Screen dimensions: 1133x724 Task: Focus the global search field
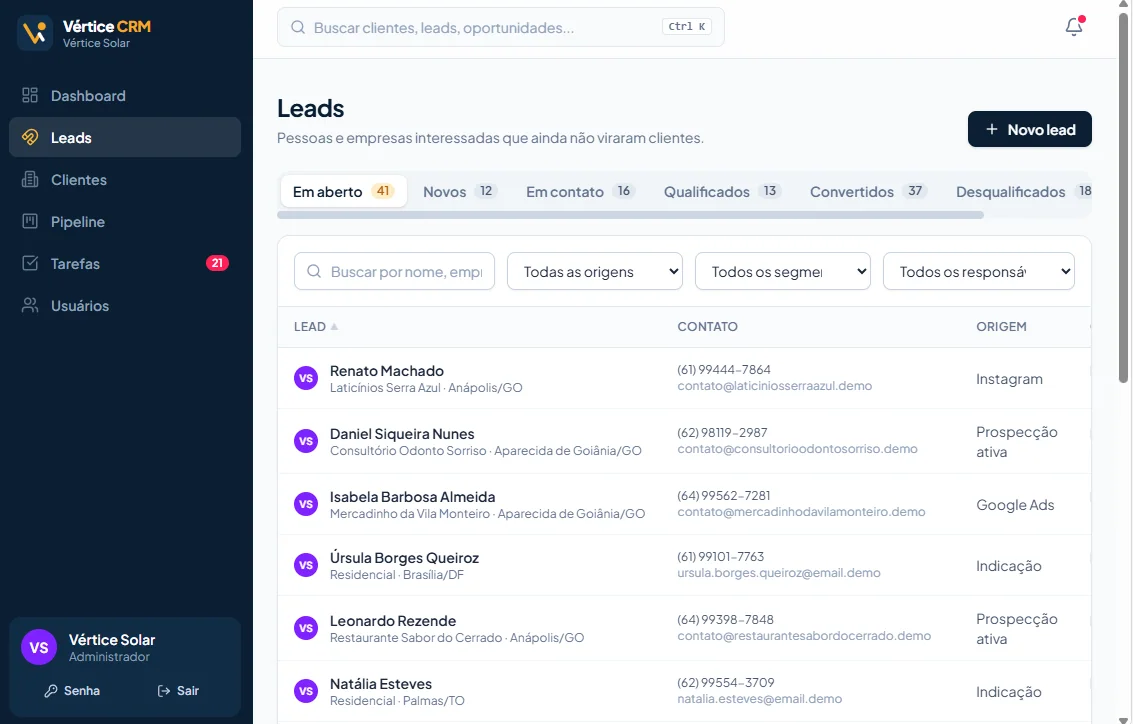[x=501, y=27]
